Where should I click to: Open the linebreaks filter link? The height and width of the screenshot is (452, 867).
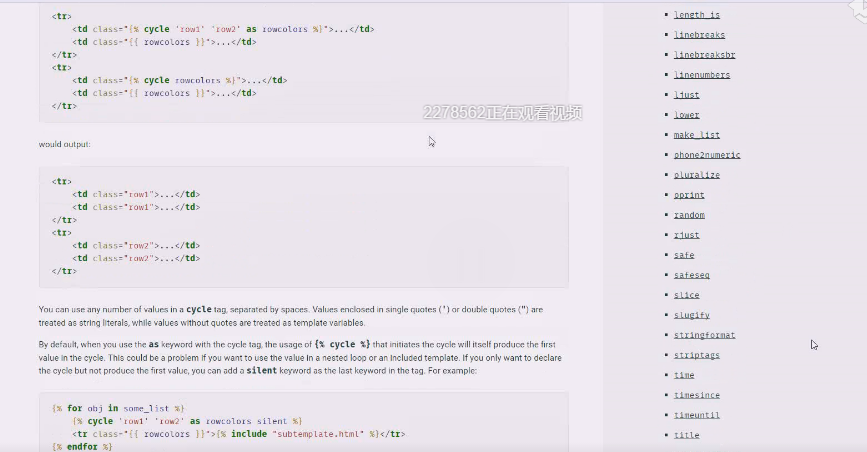click(699, 35)
